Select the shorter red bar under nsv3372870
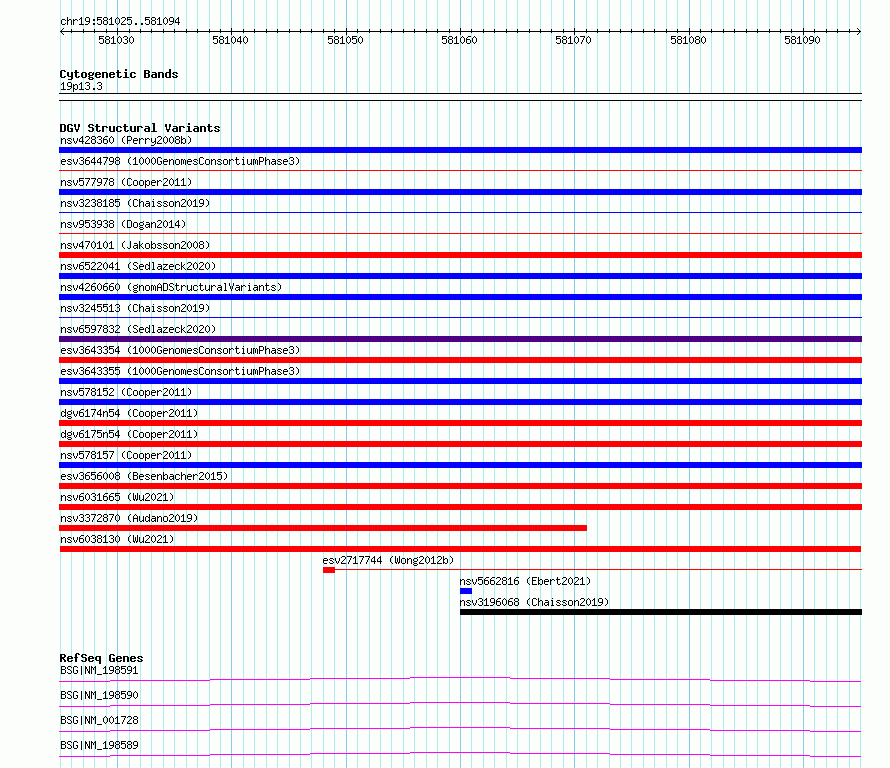This screenshot has width=890, height=768. [x=323, y=528]
